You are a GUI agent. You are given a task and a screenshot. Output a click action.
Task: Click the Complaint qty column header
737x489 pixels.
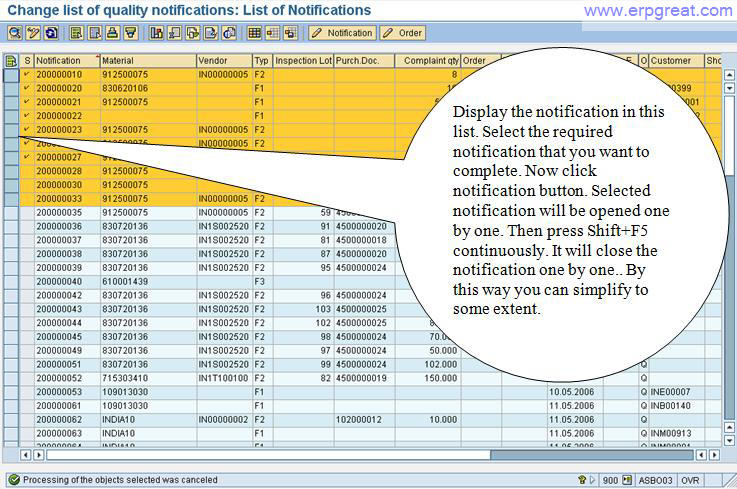pos(428,61)
